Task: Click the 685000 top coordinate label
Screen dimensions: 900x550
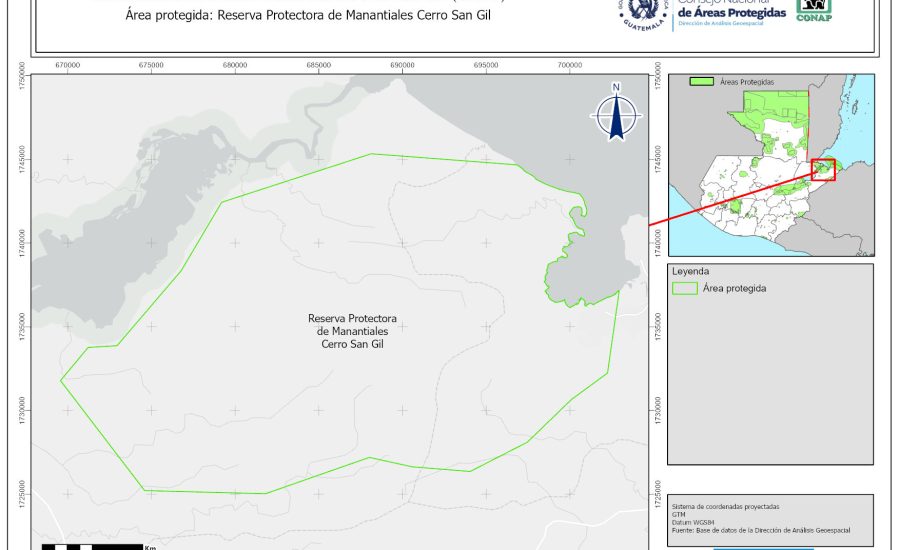Action: point(319,65)
